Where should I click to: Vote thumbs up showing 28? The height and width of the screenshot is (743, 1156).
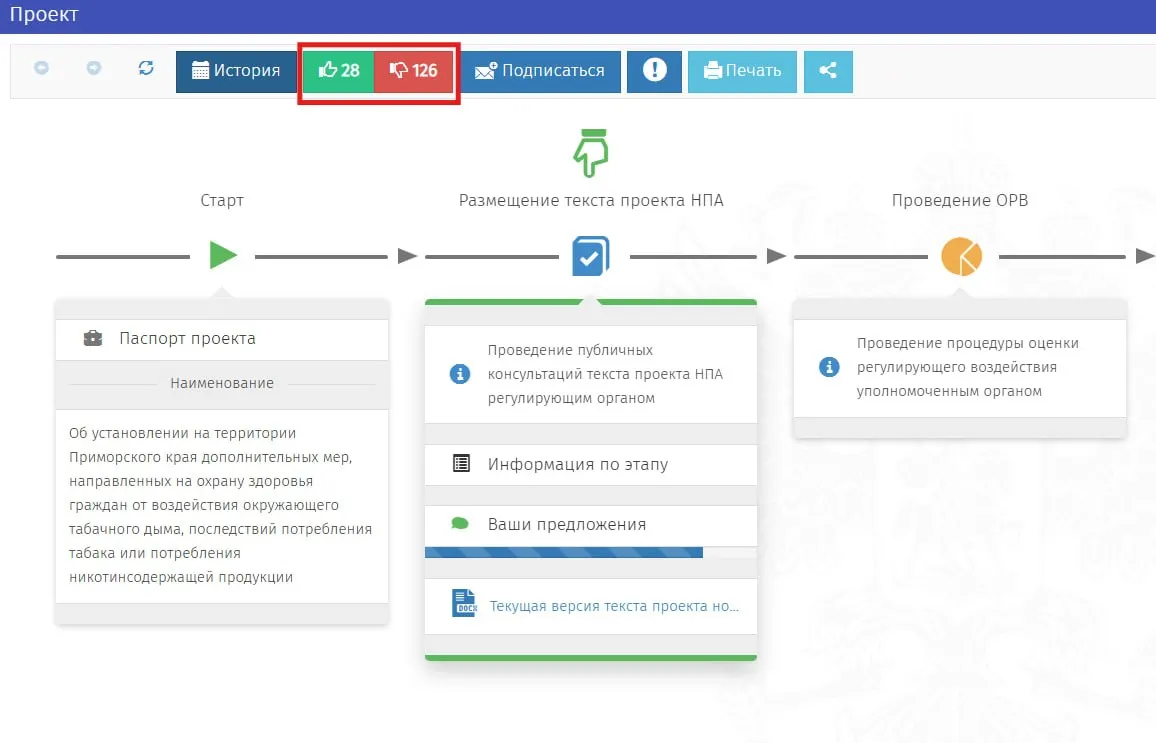click(x=338, y=71)
